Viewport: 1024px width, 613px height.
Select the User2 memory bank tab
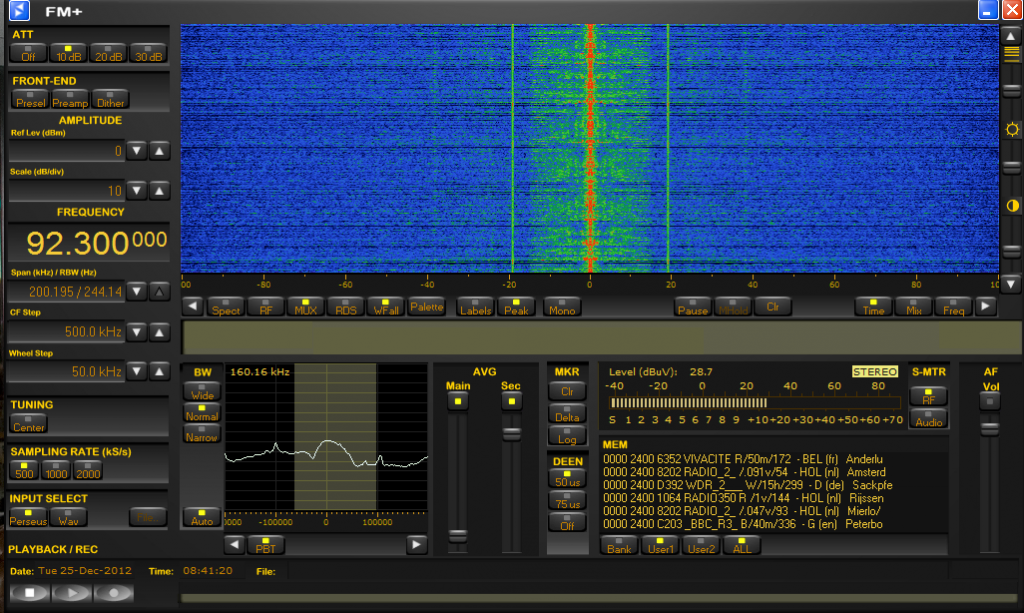tap(700, 545)
